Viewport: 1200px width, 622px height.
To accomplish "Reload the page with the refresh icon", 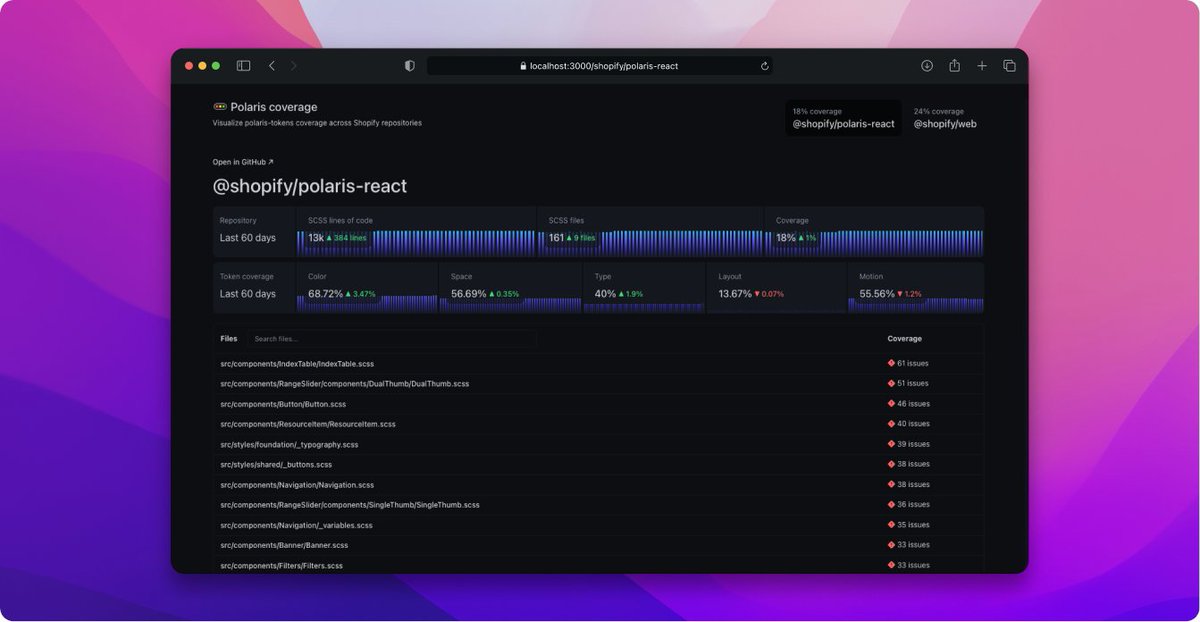I will coord(764,66).
